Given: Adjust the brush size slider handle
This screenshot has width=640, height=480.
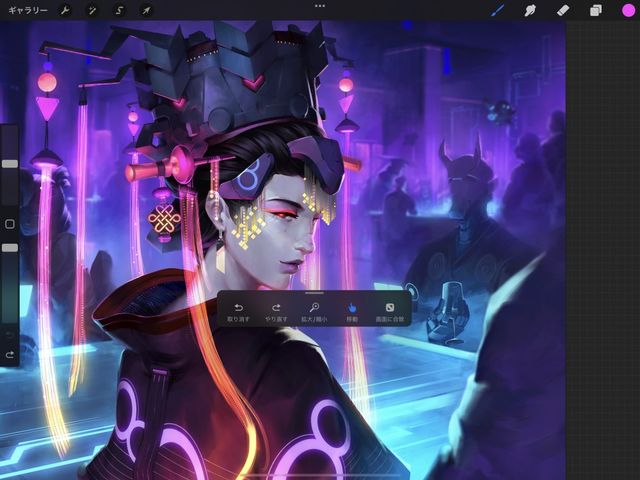Looking at the screenshot, I should coord(10,164).
